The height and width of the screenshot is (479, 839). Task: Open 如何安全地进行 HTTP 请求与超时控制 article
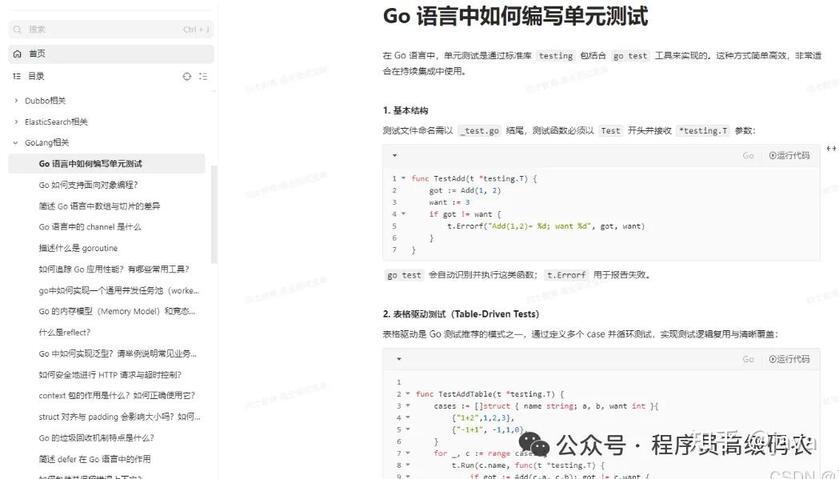click(110, 375)
